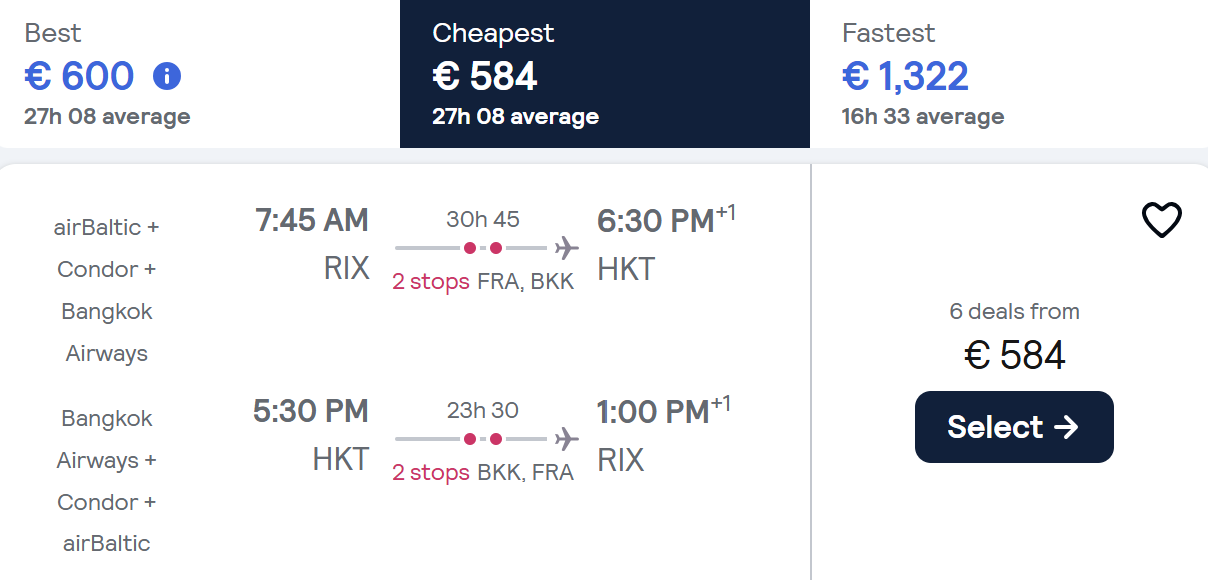1208x580 pixels.
Task: Click the info icon beside € 600
Action: (167, 76)
